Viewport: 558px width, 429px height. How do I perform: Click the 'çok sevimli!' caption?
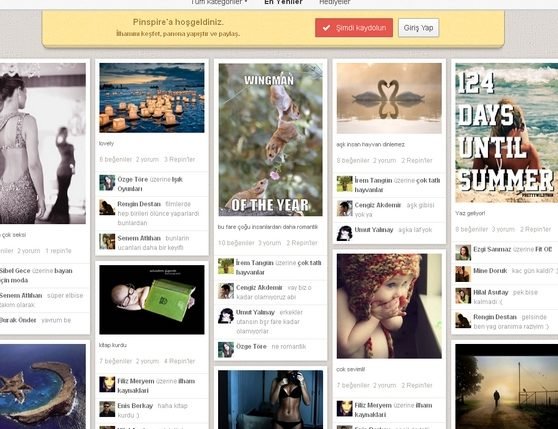click(x=351, y=369)
